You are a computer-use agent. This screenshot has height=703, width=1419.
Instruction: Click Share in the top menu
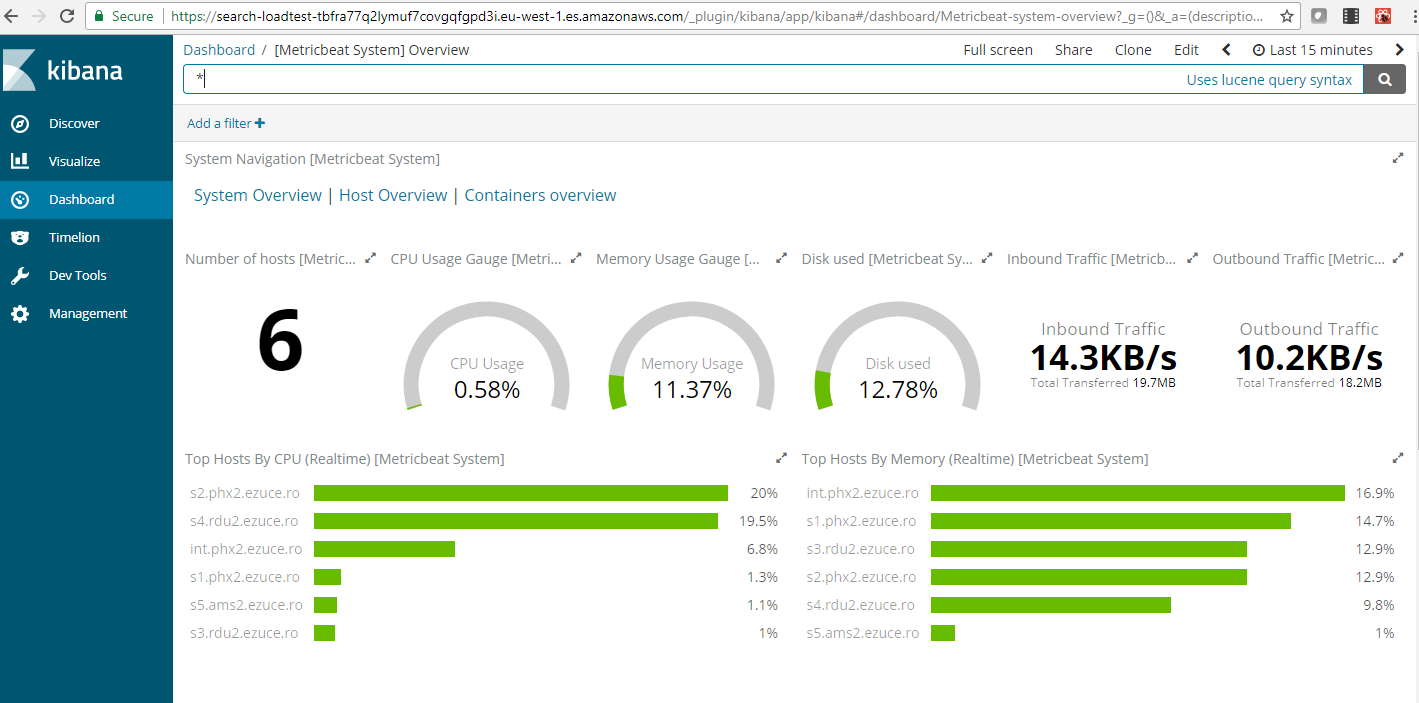[x=1074, y=50]
